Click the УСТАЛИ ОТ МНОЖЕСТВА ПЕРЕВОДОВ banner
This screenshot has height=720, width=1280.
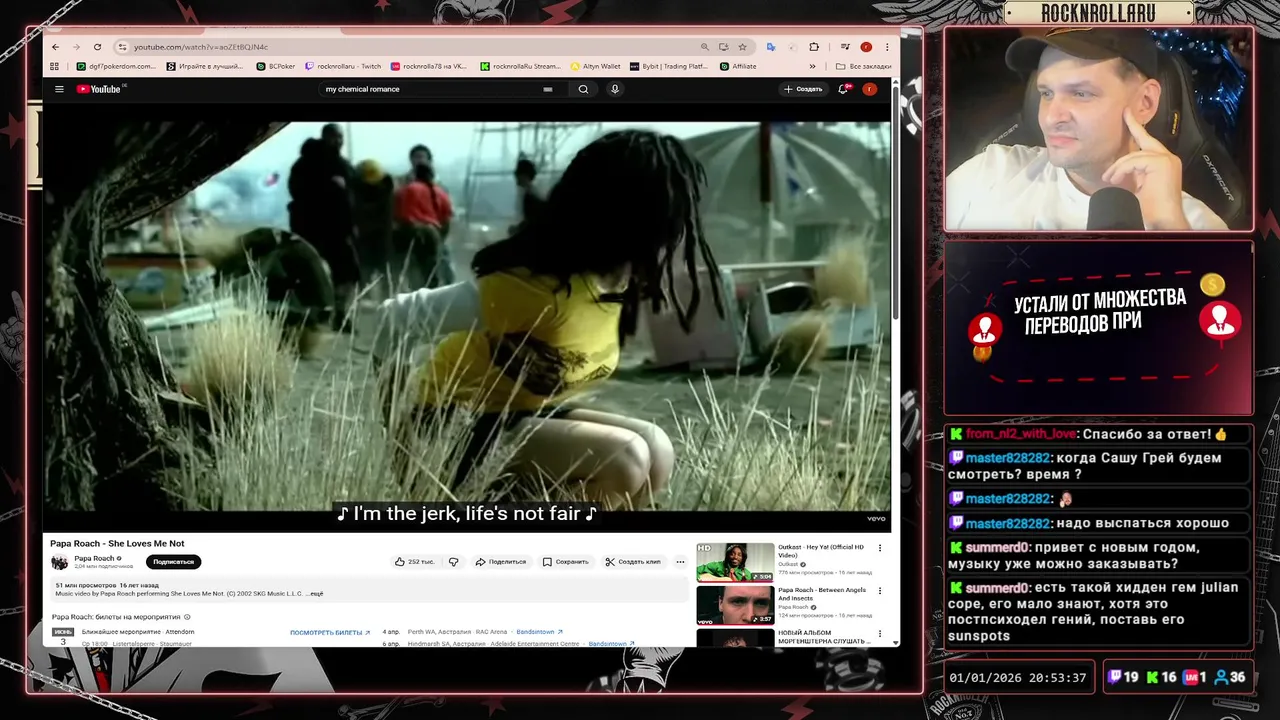pos(1098,327)
